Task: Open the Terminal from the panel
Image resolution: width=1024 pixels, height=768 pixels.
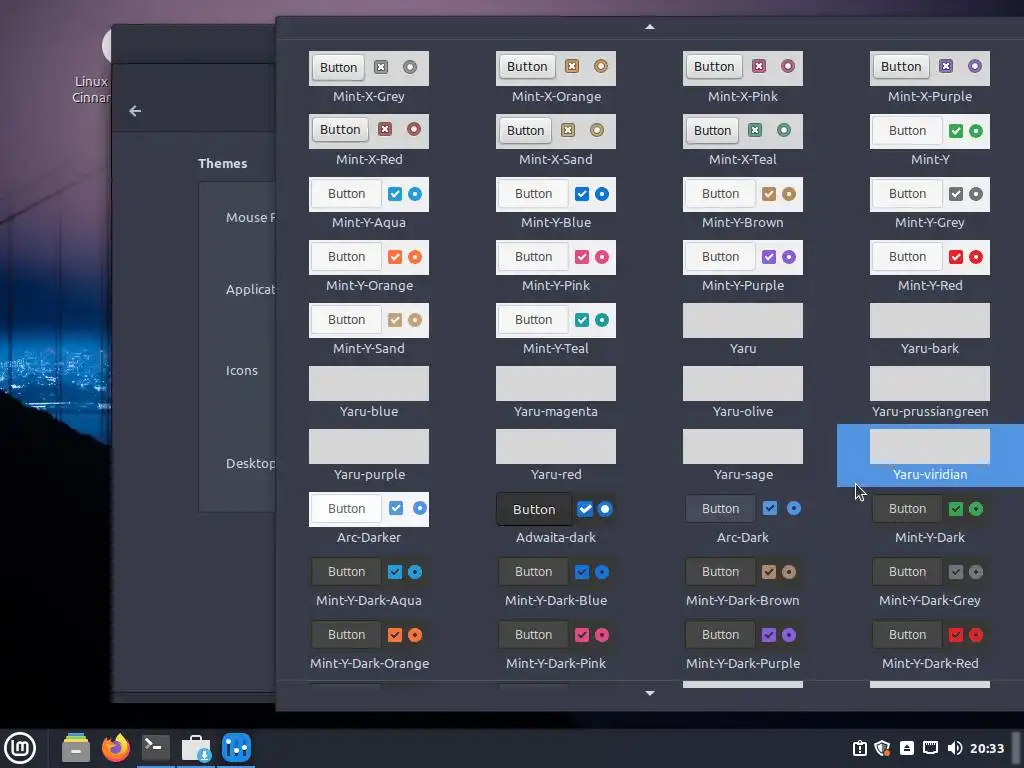Action: [x=155, y=748]
